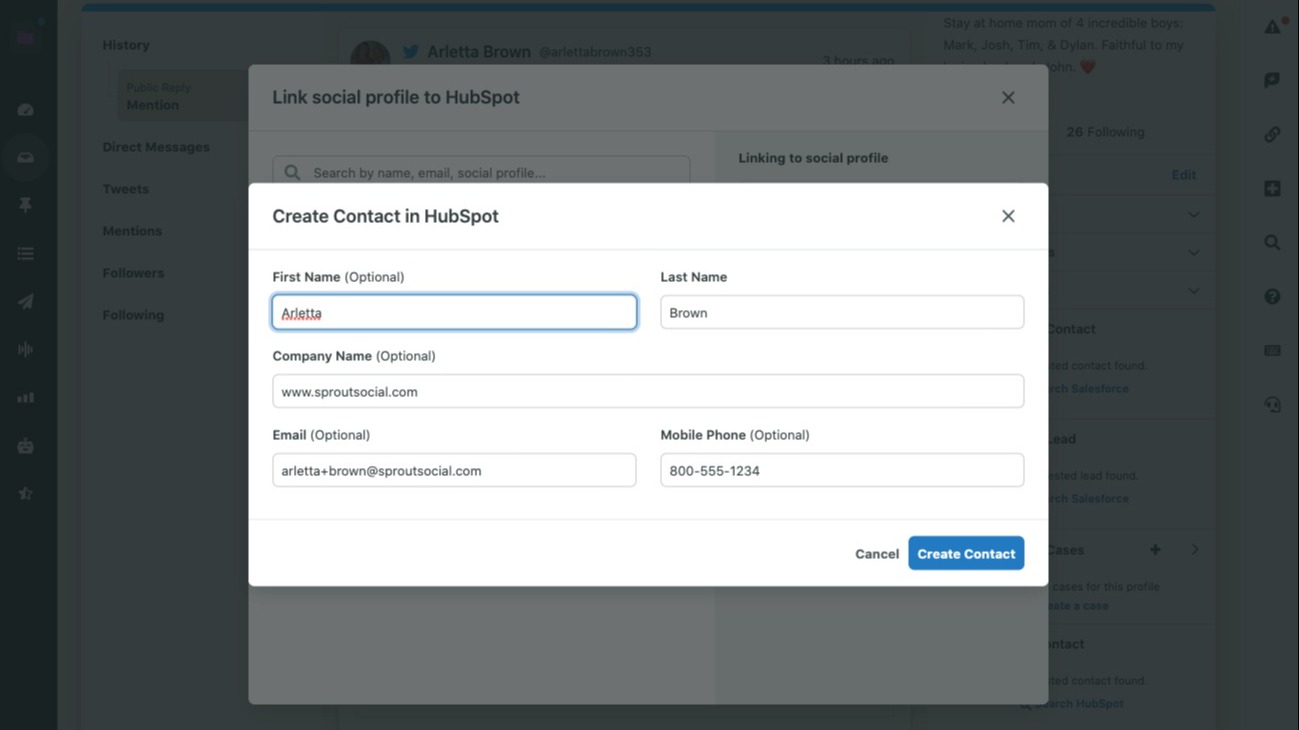Open the help question mark icon
The width and height of the screenshot is (1299, 730).
[x=1272, y=296]
